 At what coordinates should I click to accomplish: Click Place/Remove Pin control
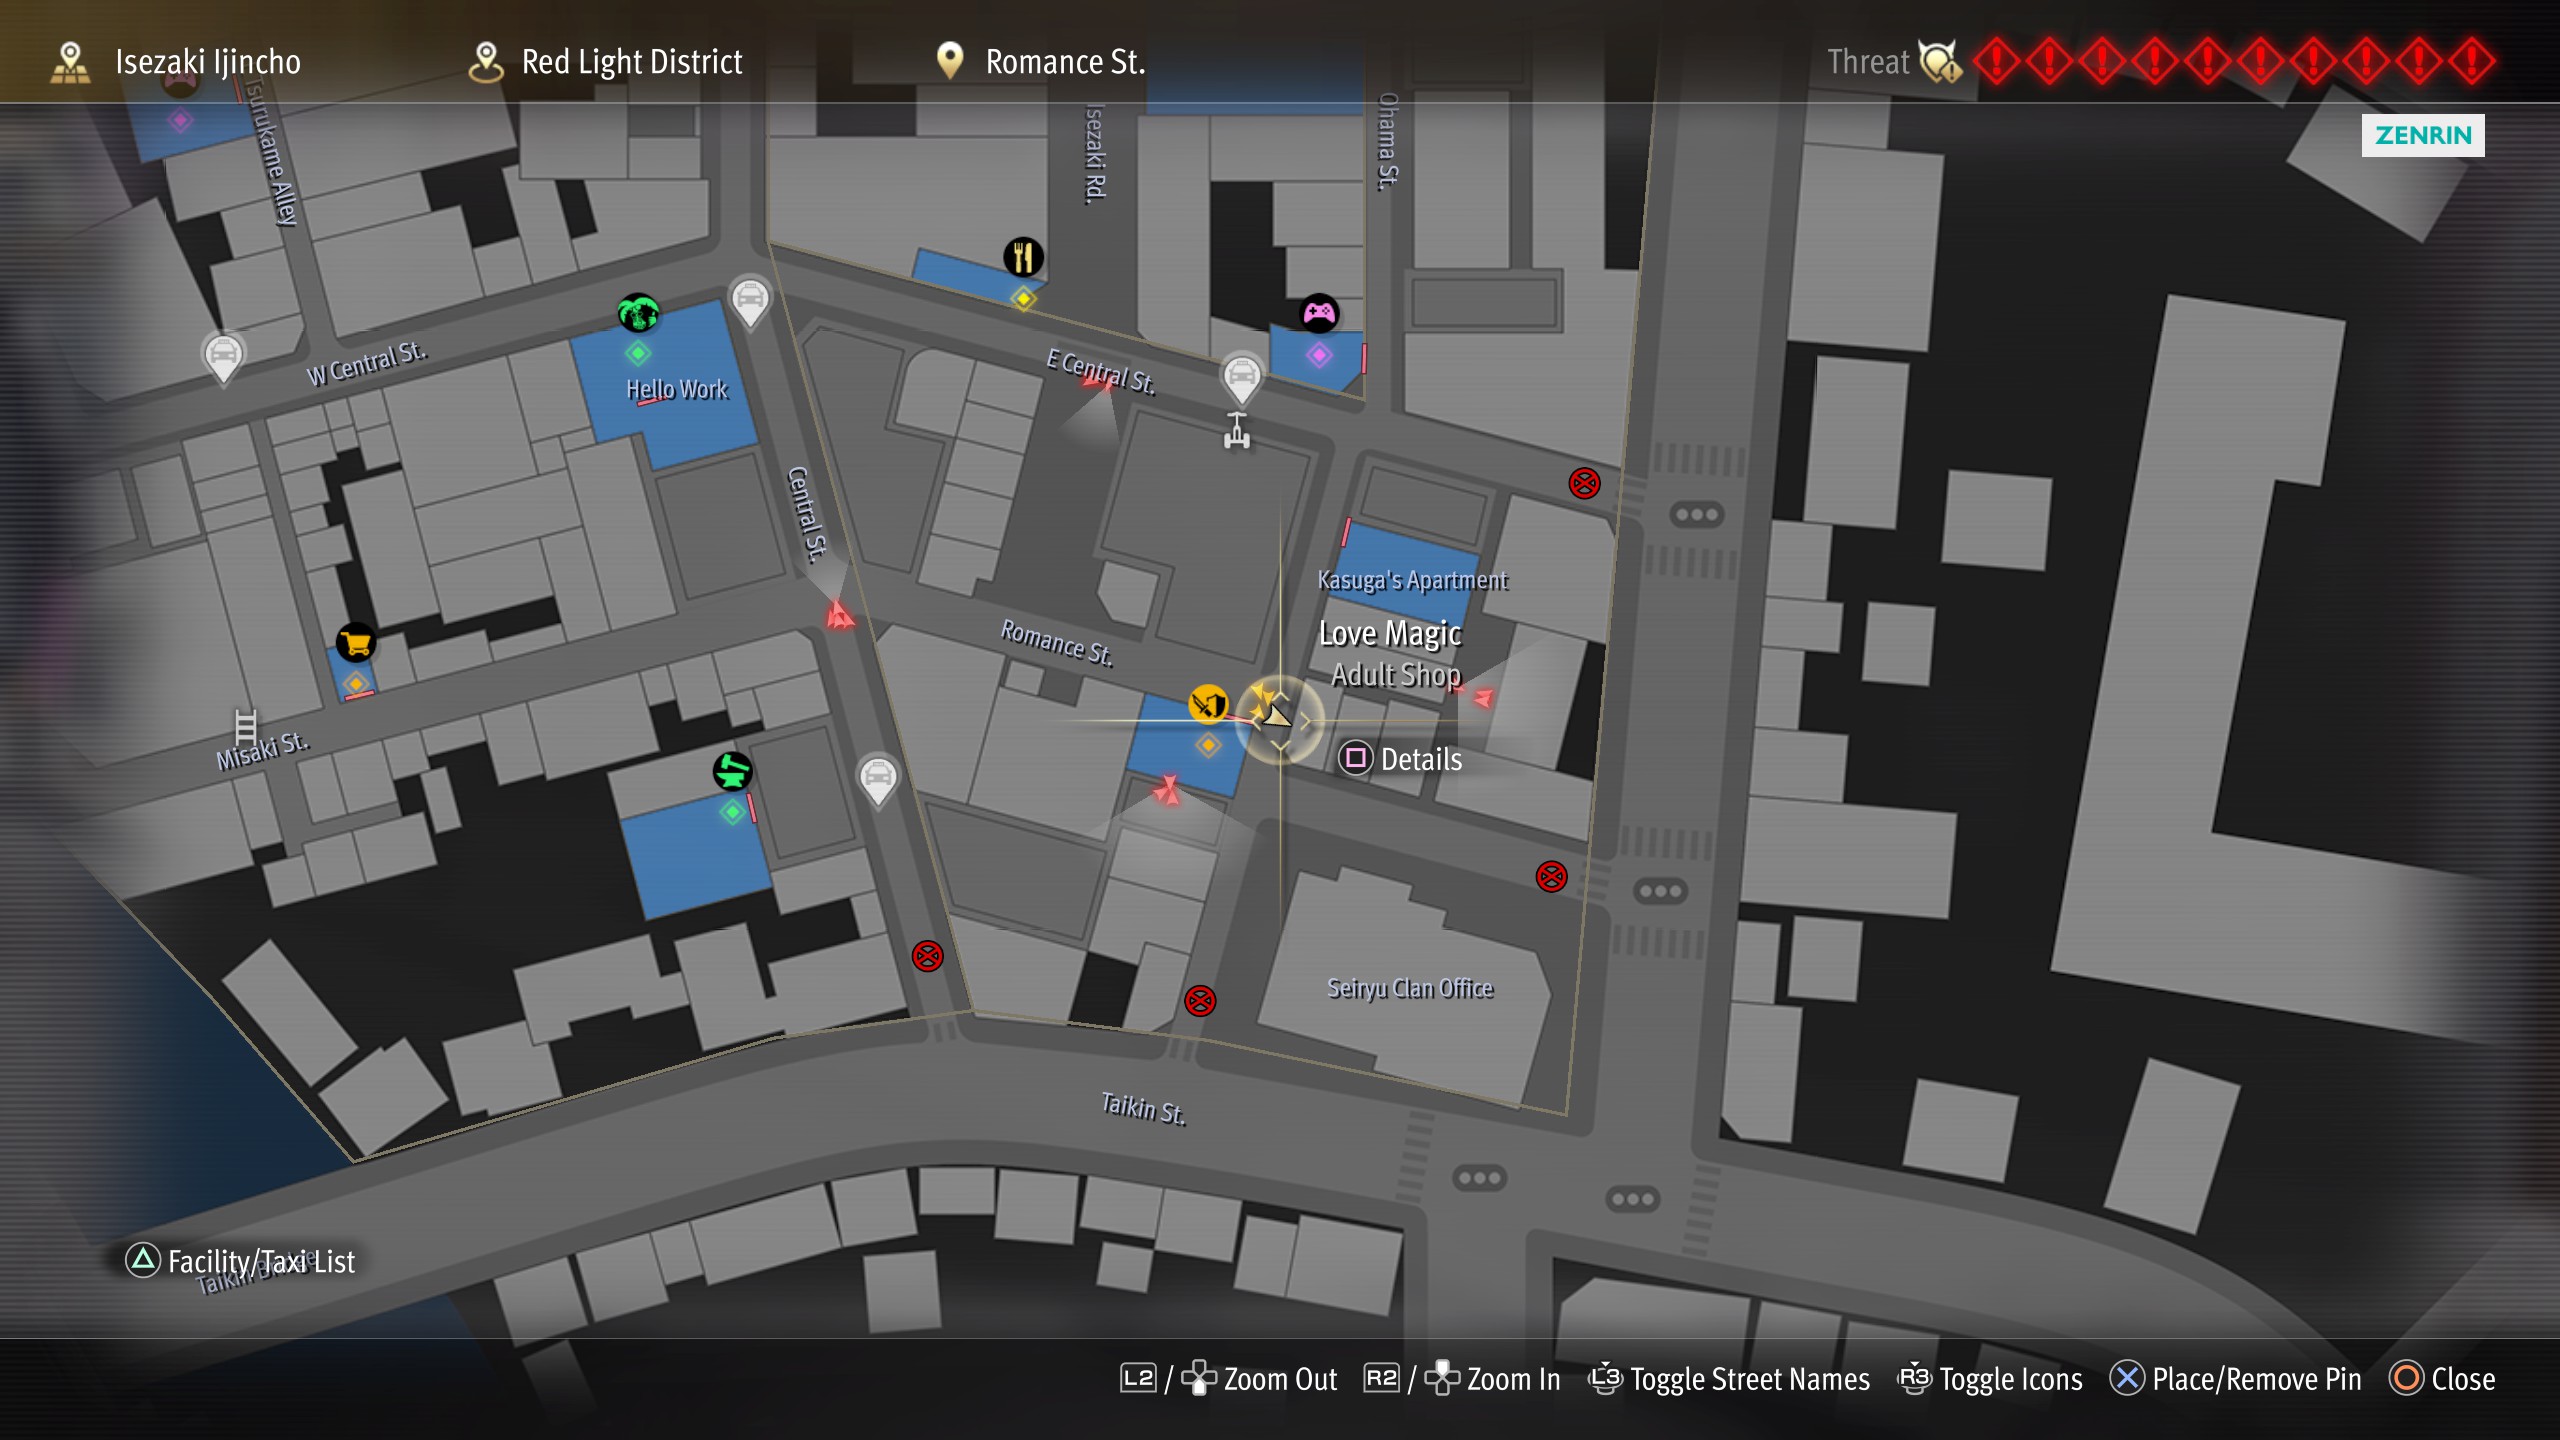pyautogui.click(x=2236, y=1379)
